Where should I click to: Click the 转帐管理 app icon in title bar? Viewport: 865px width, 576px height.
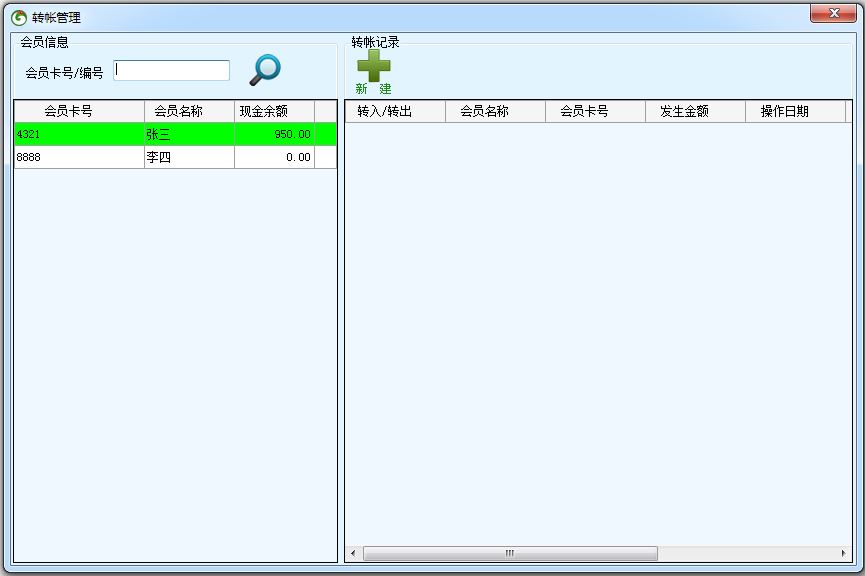pyautogui.click(x=19, y=18)
